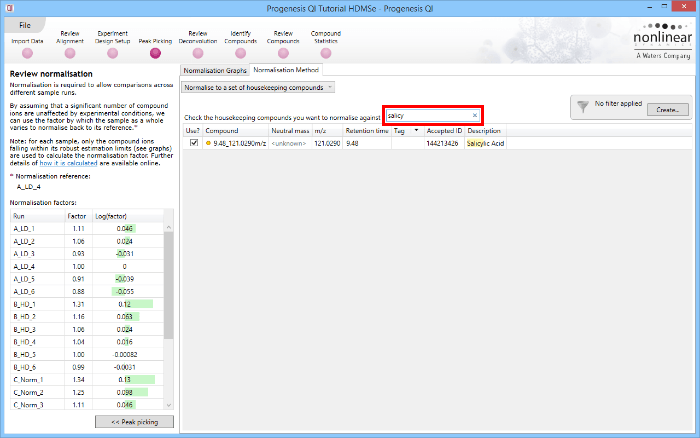The height and width of the screenshot is (438, 700).
Task: Click the nonlinear Waters Company logo
Action: 662,41
